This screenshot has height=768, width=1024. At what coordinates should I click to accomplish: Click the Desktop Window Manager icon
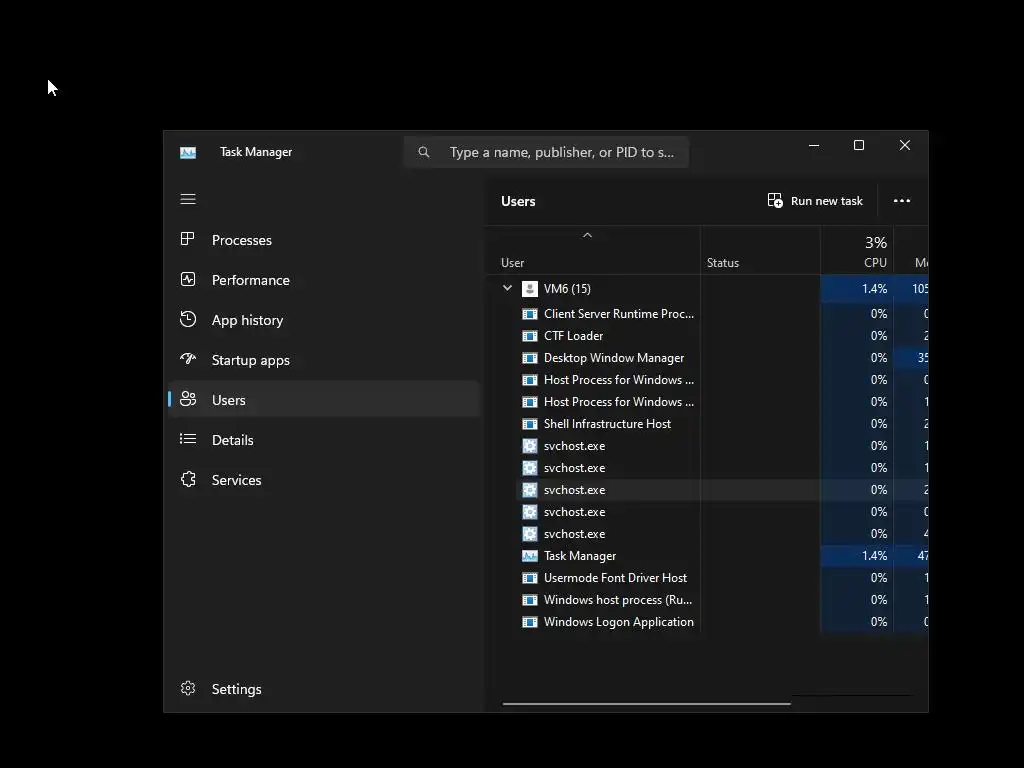point(530,358)
